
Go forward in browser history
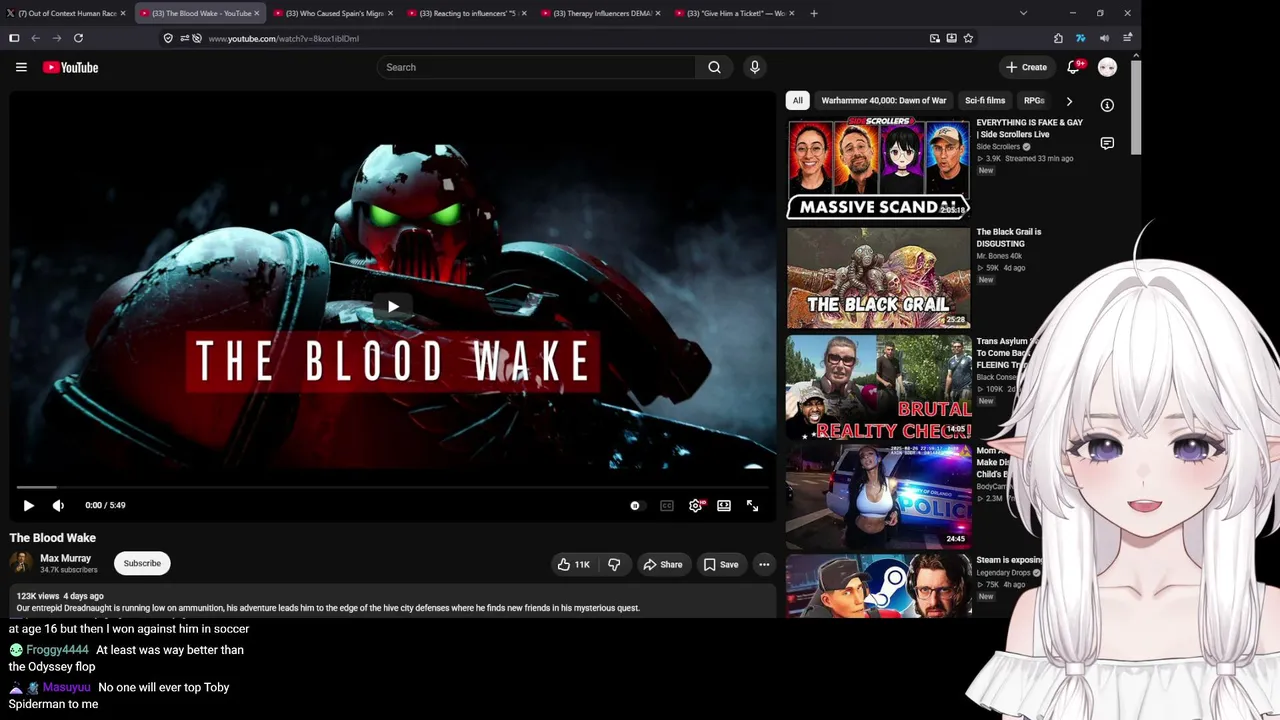point(56,38)
